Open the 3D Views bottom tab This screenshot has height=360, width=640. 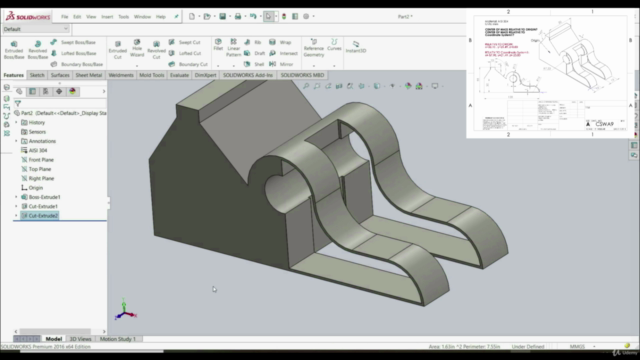coord(80,339)
